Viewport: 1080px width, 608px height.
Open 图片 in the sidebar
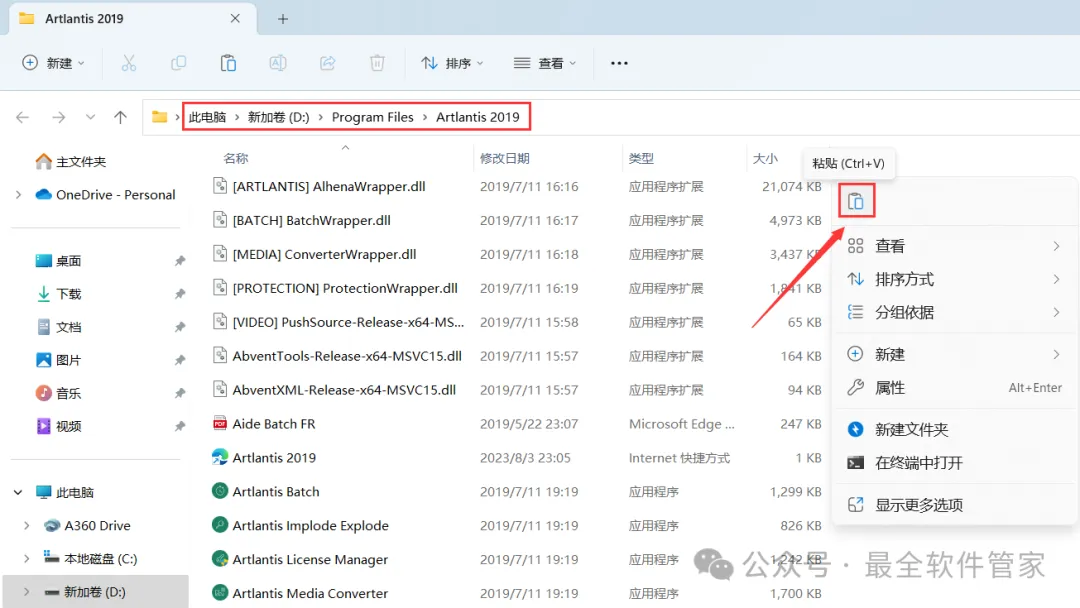tap(59, 360)
